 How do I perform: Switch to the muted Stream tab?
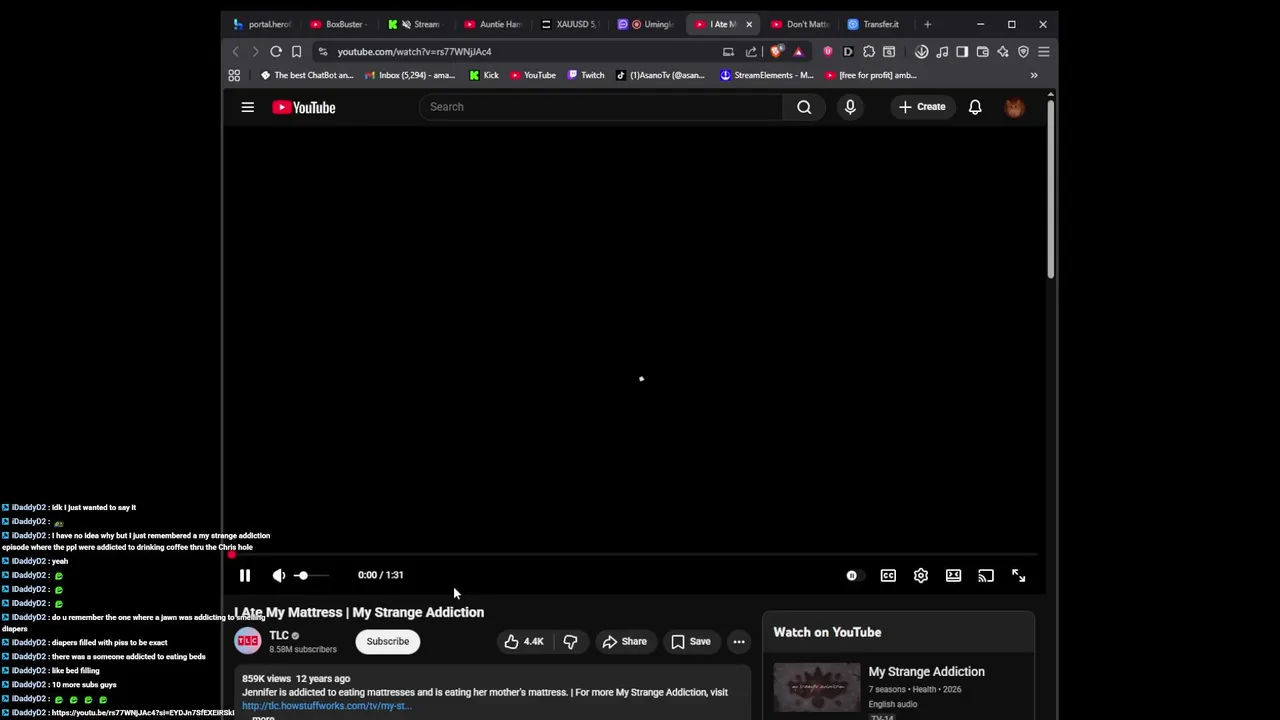click(x=417, y=24)
